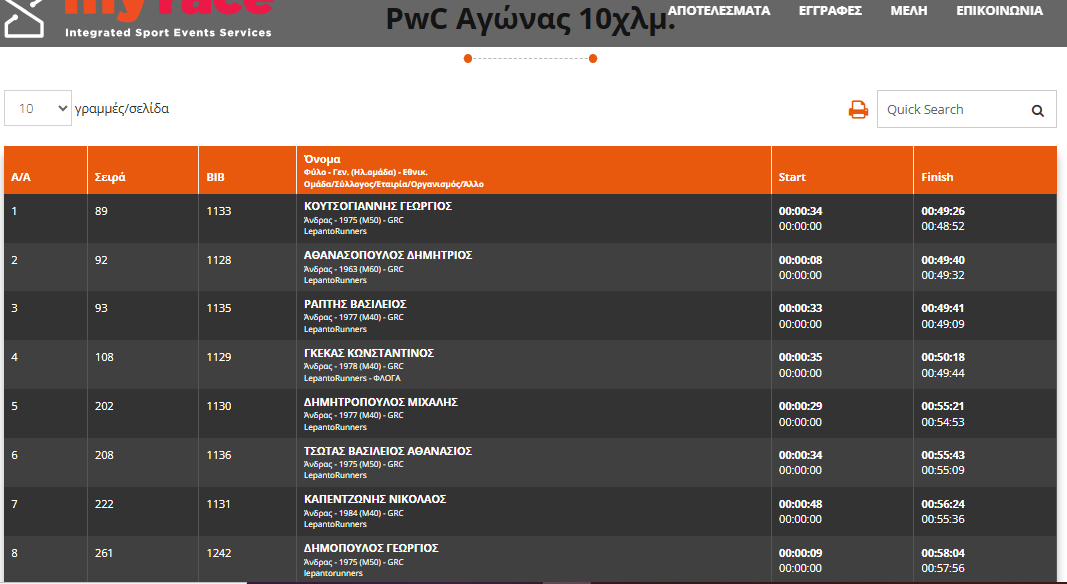Click the left orange dot on the title divider
The width and height of the screenshot is (1067, 584).
coord(467,59)
